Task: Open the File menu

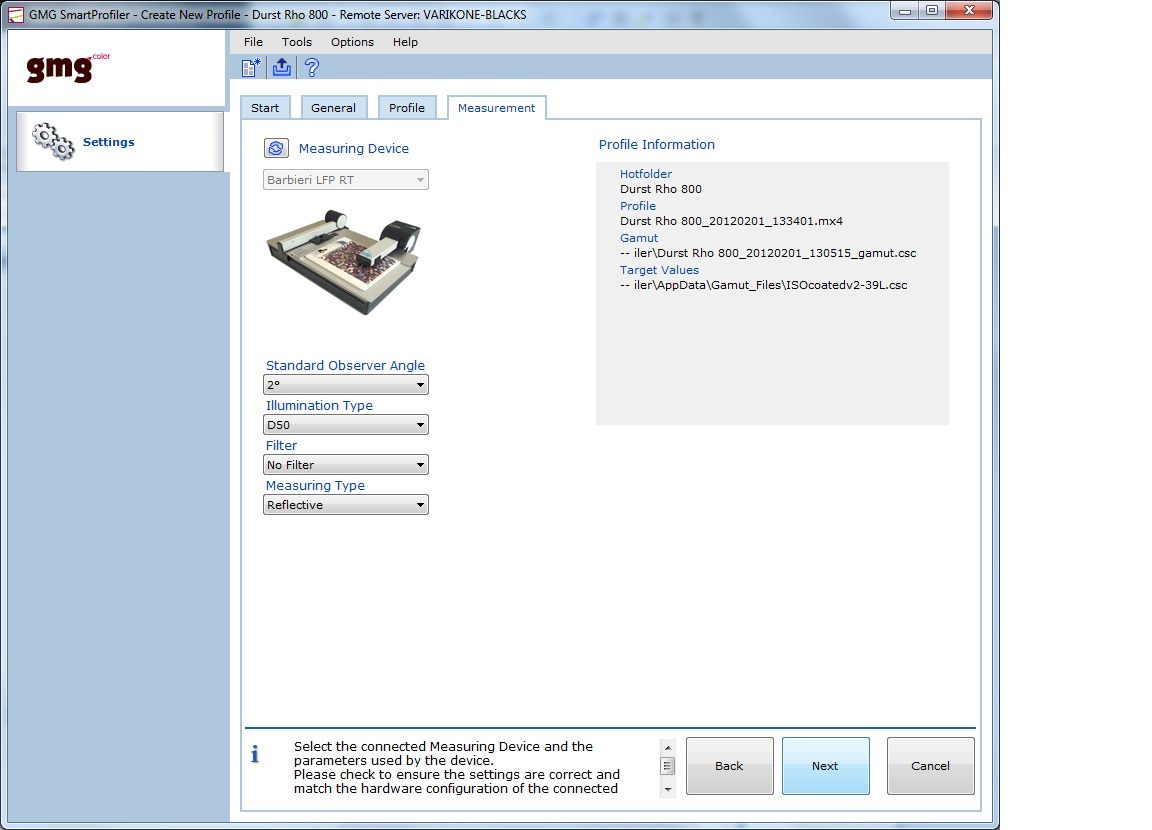Action: pyautogui.click(x=253, y=42)
